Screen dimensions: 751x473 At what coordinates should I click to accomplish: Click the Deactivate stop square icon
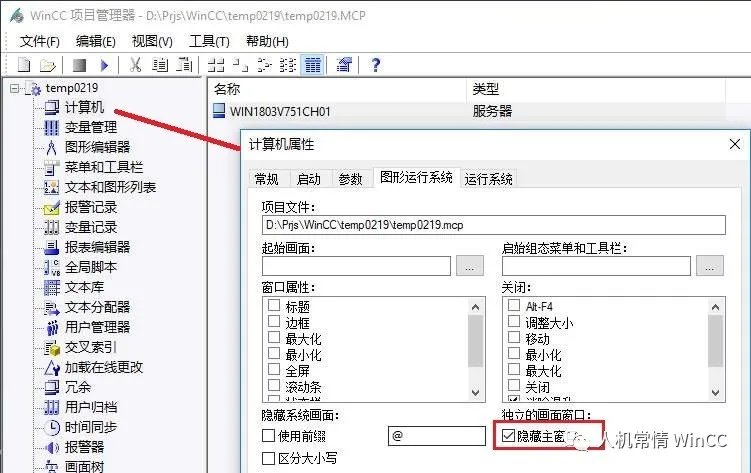pyautogui.click(x=79, y=65)
